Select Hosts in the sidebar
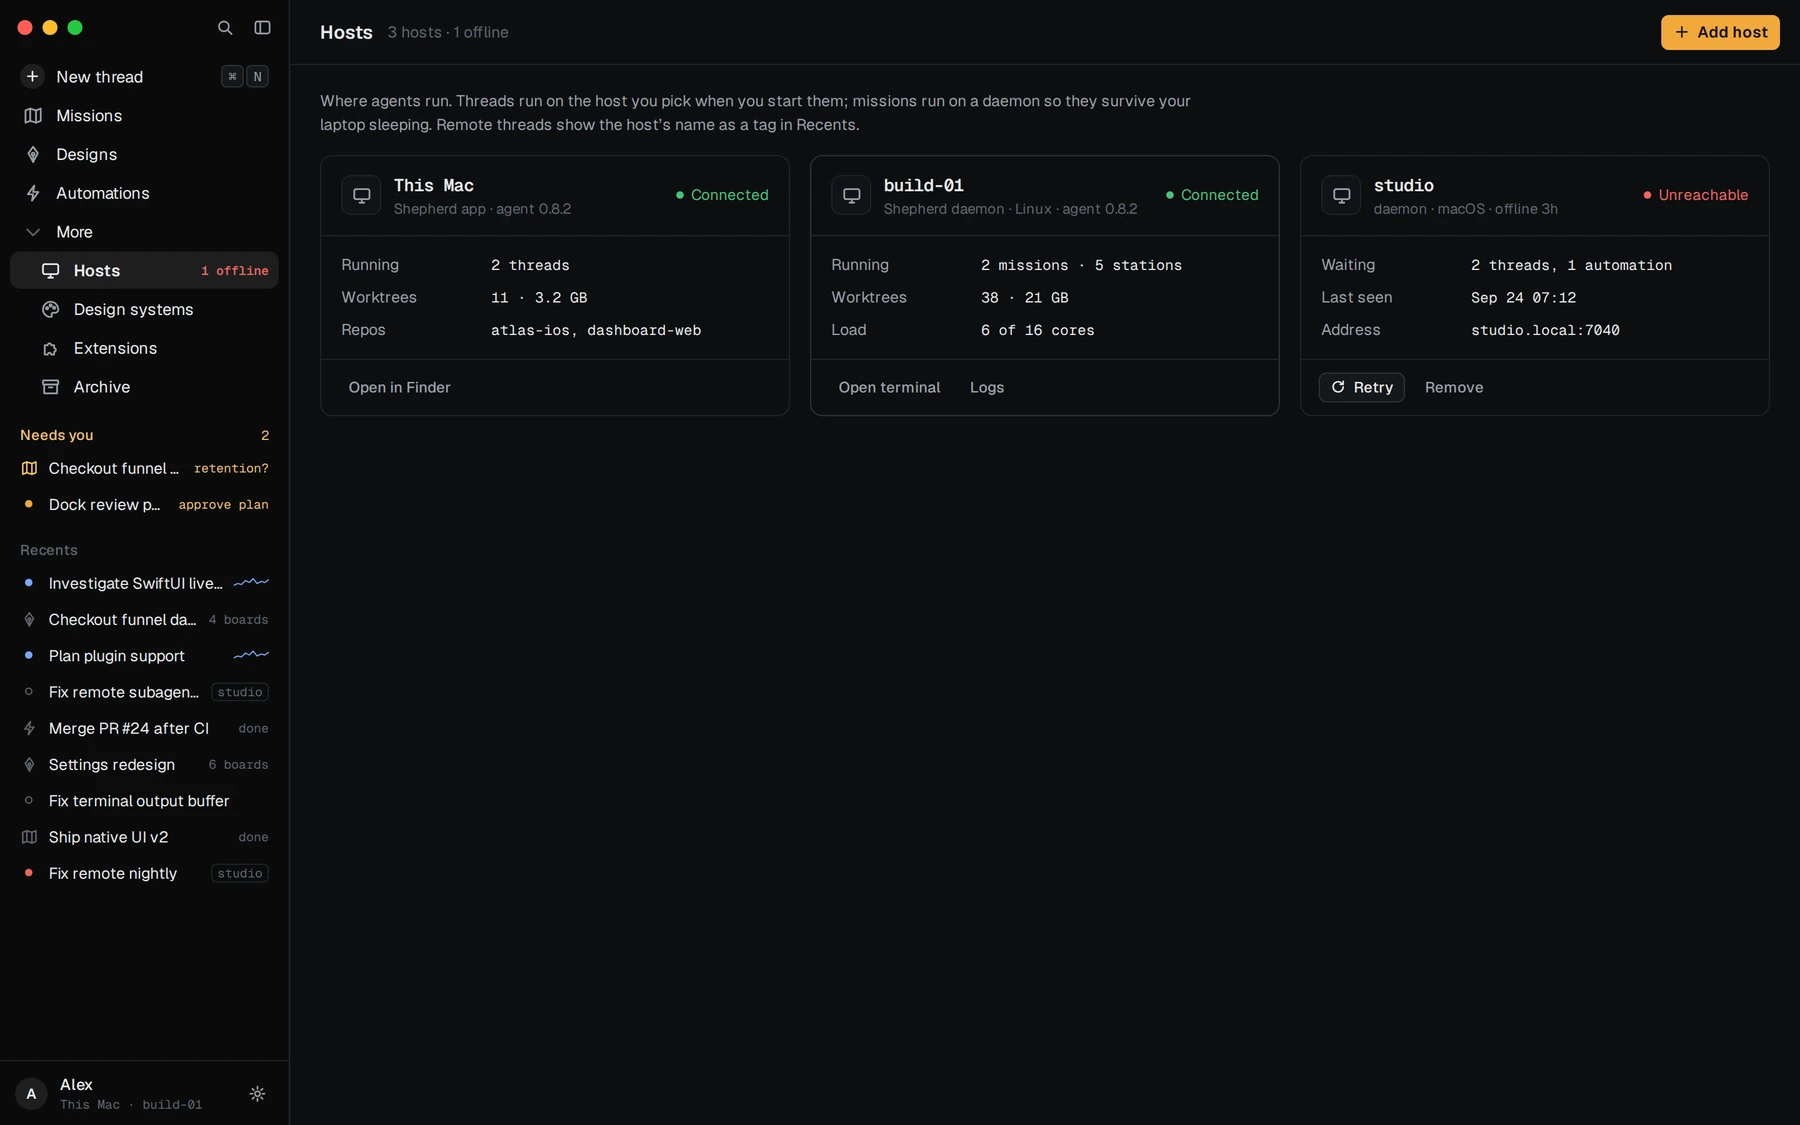Screen dimensions: 1800x1125 (144, 270)
